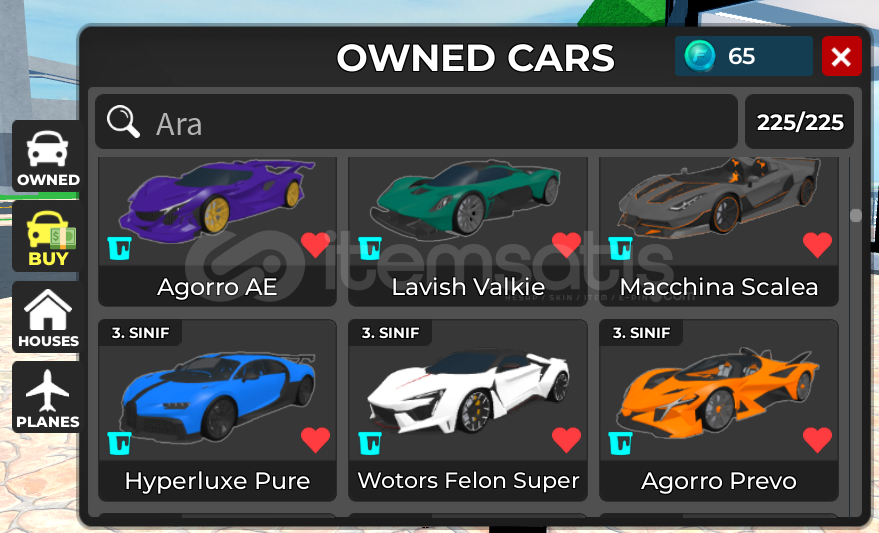The image size is (879, 533).
Task: Open paint bucket for Wotors Felon Super
Action: (x=370, y=443)
